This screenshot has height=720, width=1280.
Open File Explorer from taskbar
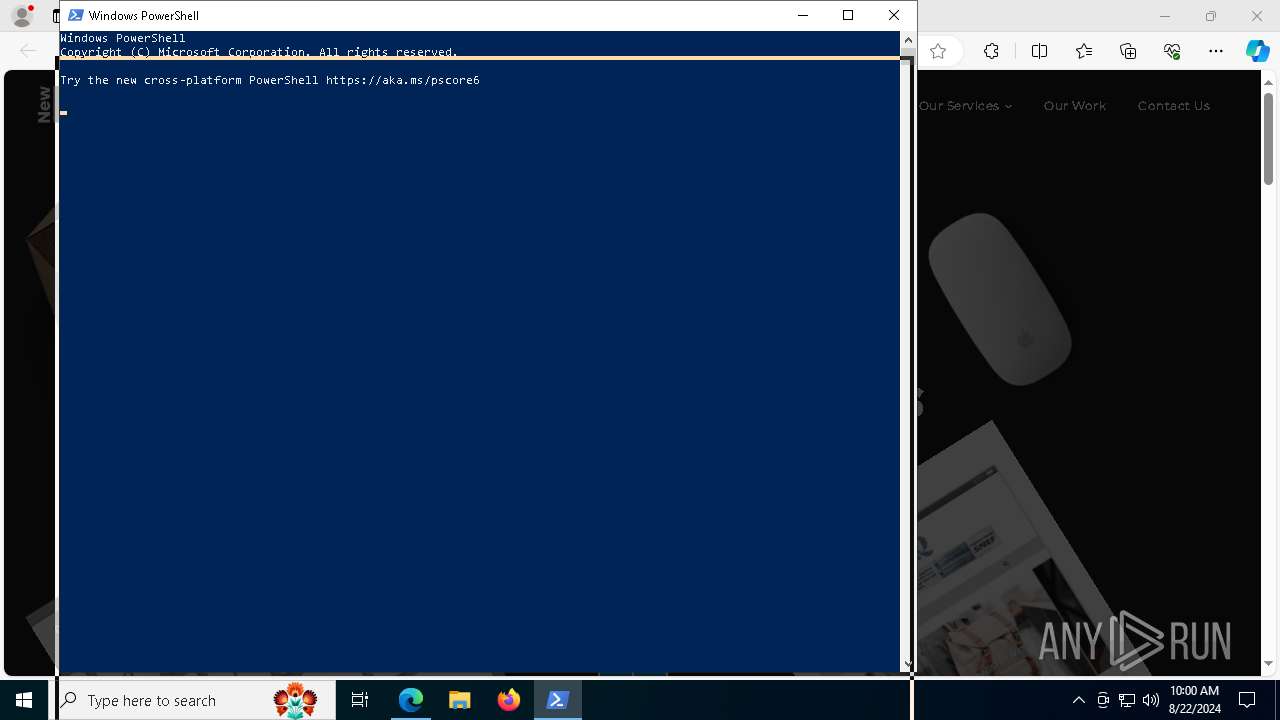pyautogui.click(x=460, y=700)
